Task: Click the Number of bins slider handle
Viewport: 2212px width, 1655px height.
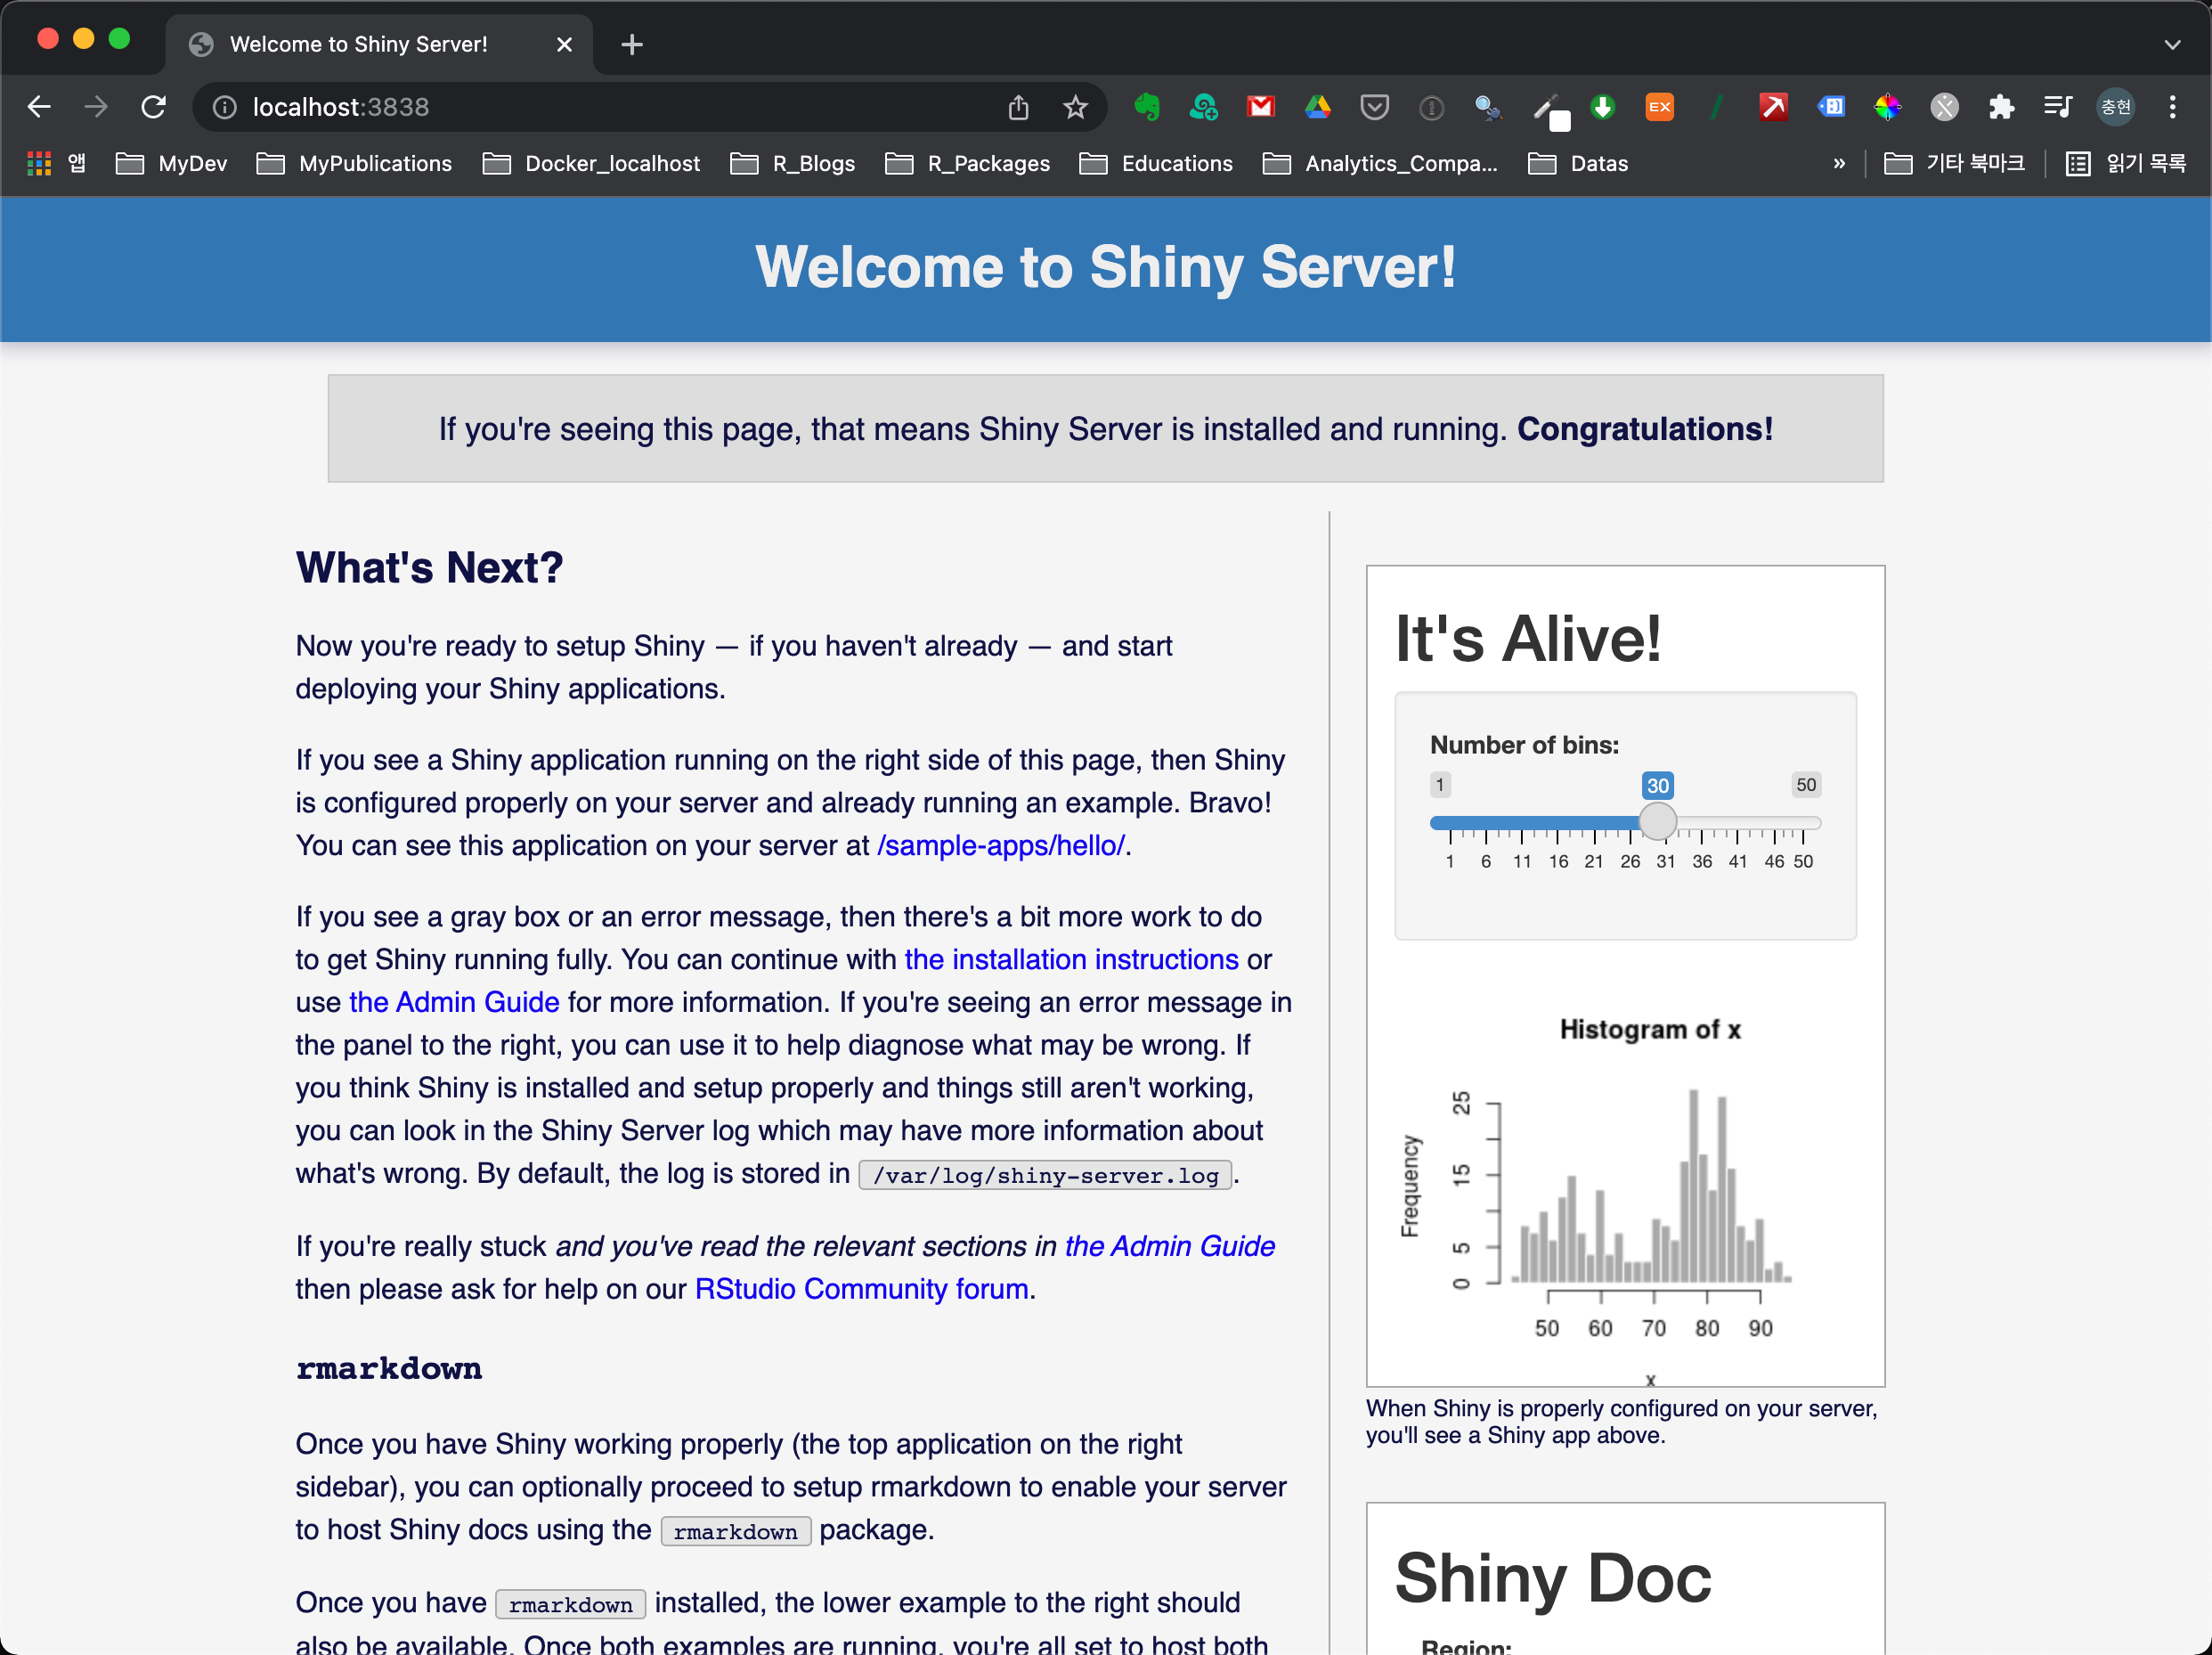Action: point(1657,822)
